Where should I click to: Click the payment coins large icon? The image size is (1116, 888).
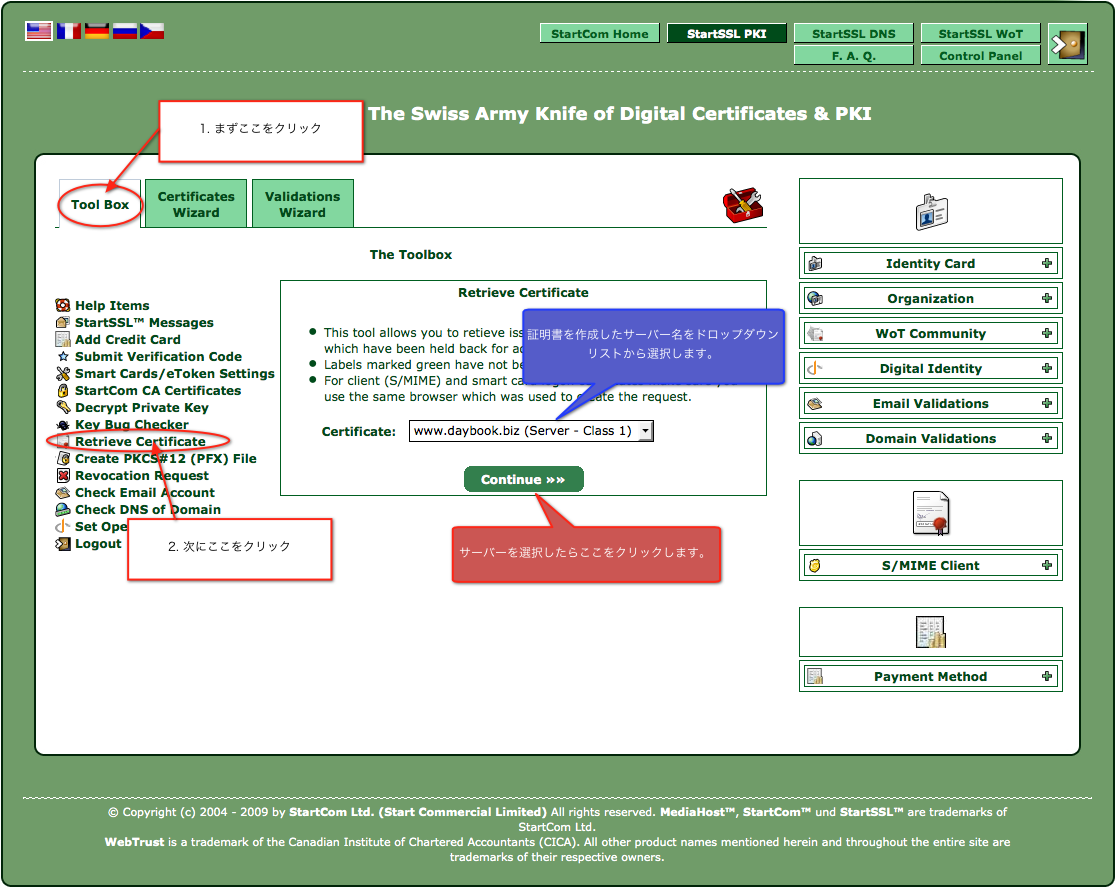click(x=931, y=632)
